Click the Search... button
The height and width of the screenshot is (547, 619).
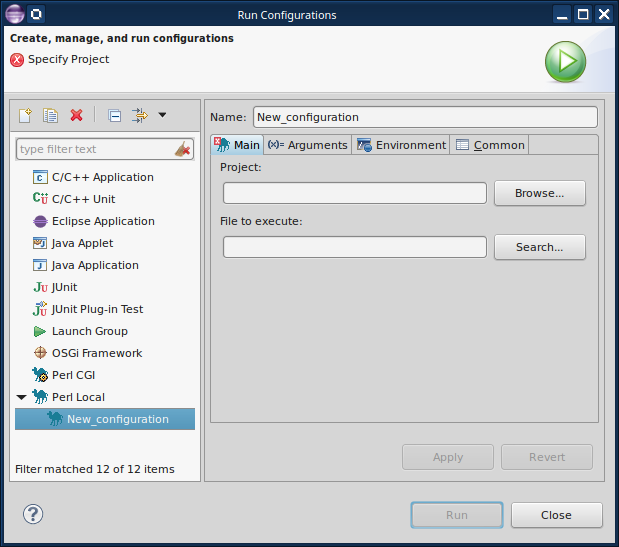click(540, 247)
